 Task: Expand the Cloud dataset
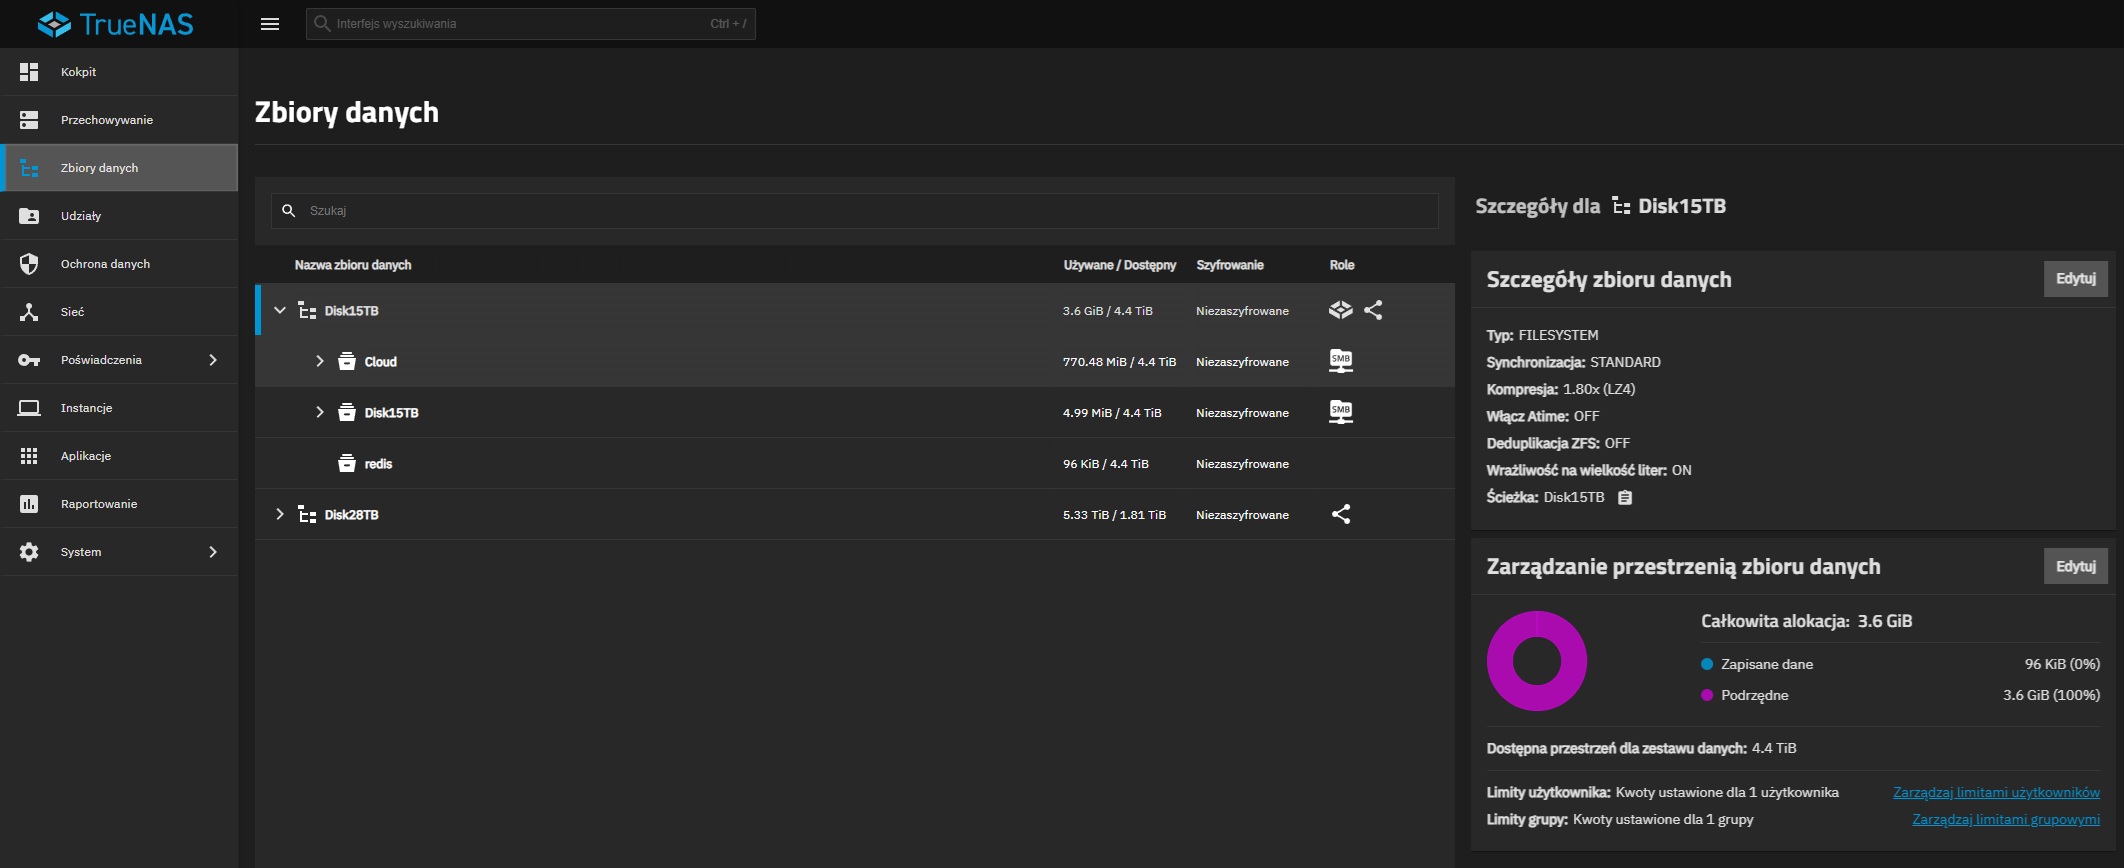(x=320, y=361)
